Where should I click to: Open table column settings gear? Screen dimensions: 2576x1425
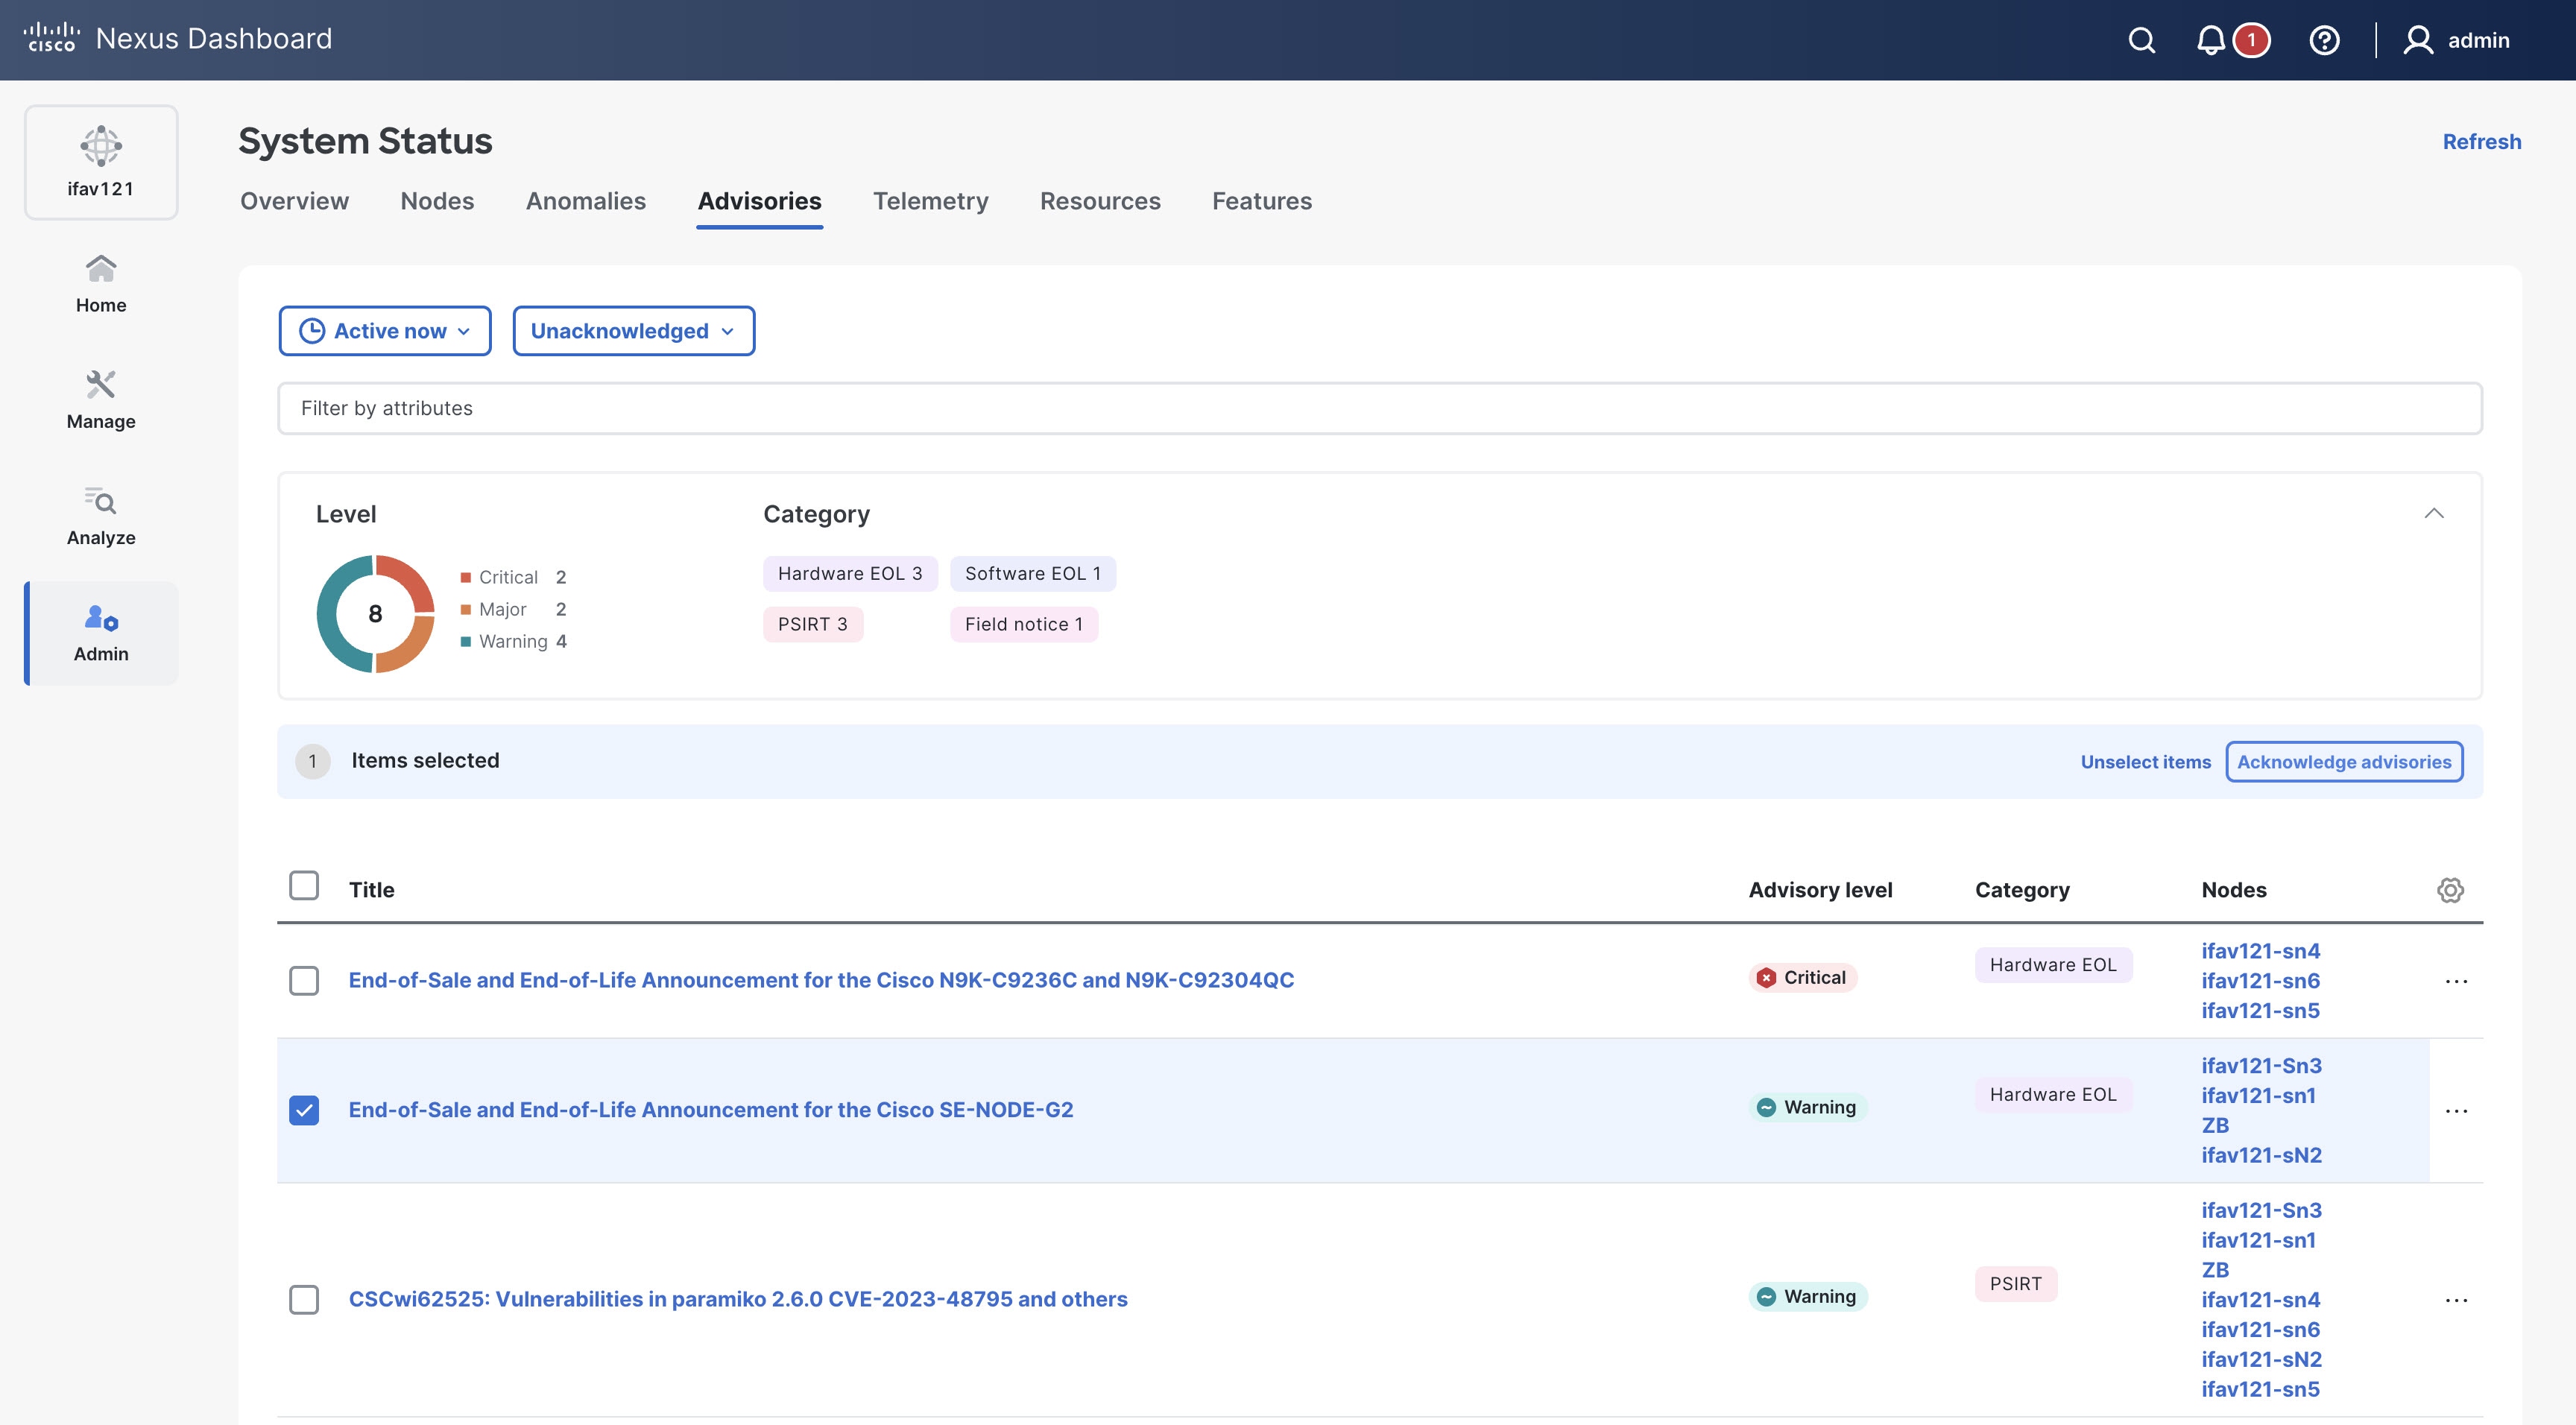(x=2450, y=890)
